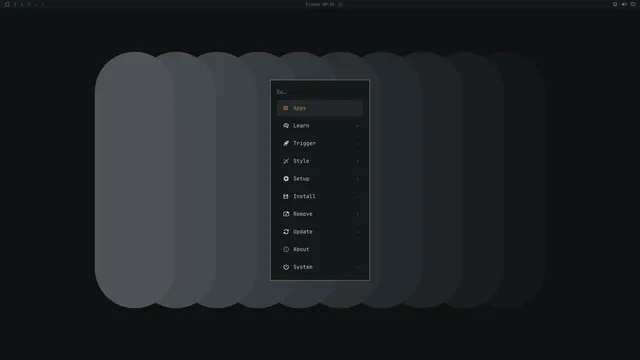
Task: Click the Setup gear icon
Action: [286, 179]
